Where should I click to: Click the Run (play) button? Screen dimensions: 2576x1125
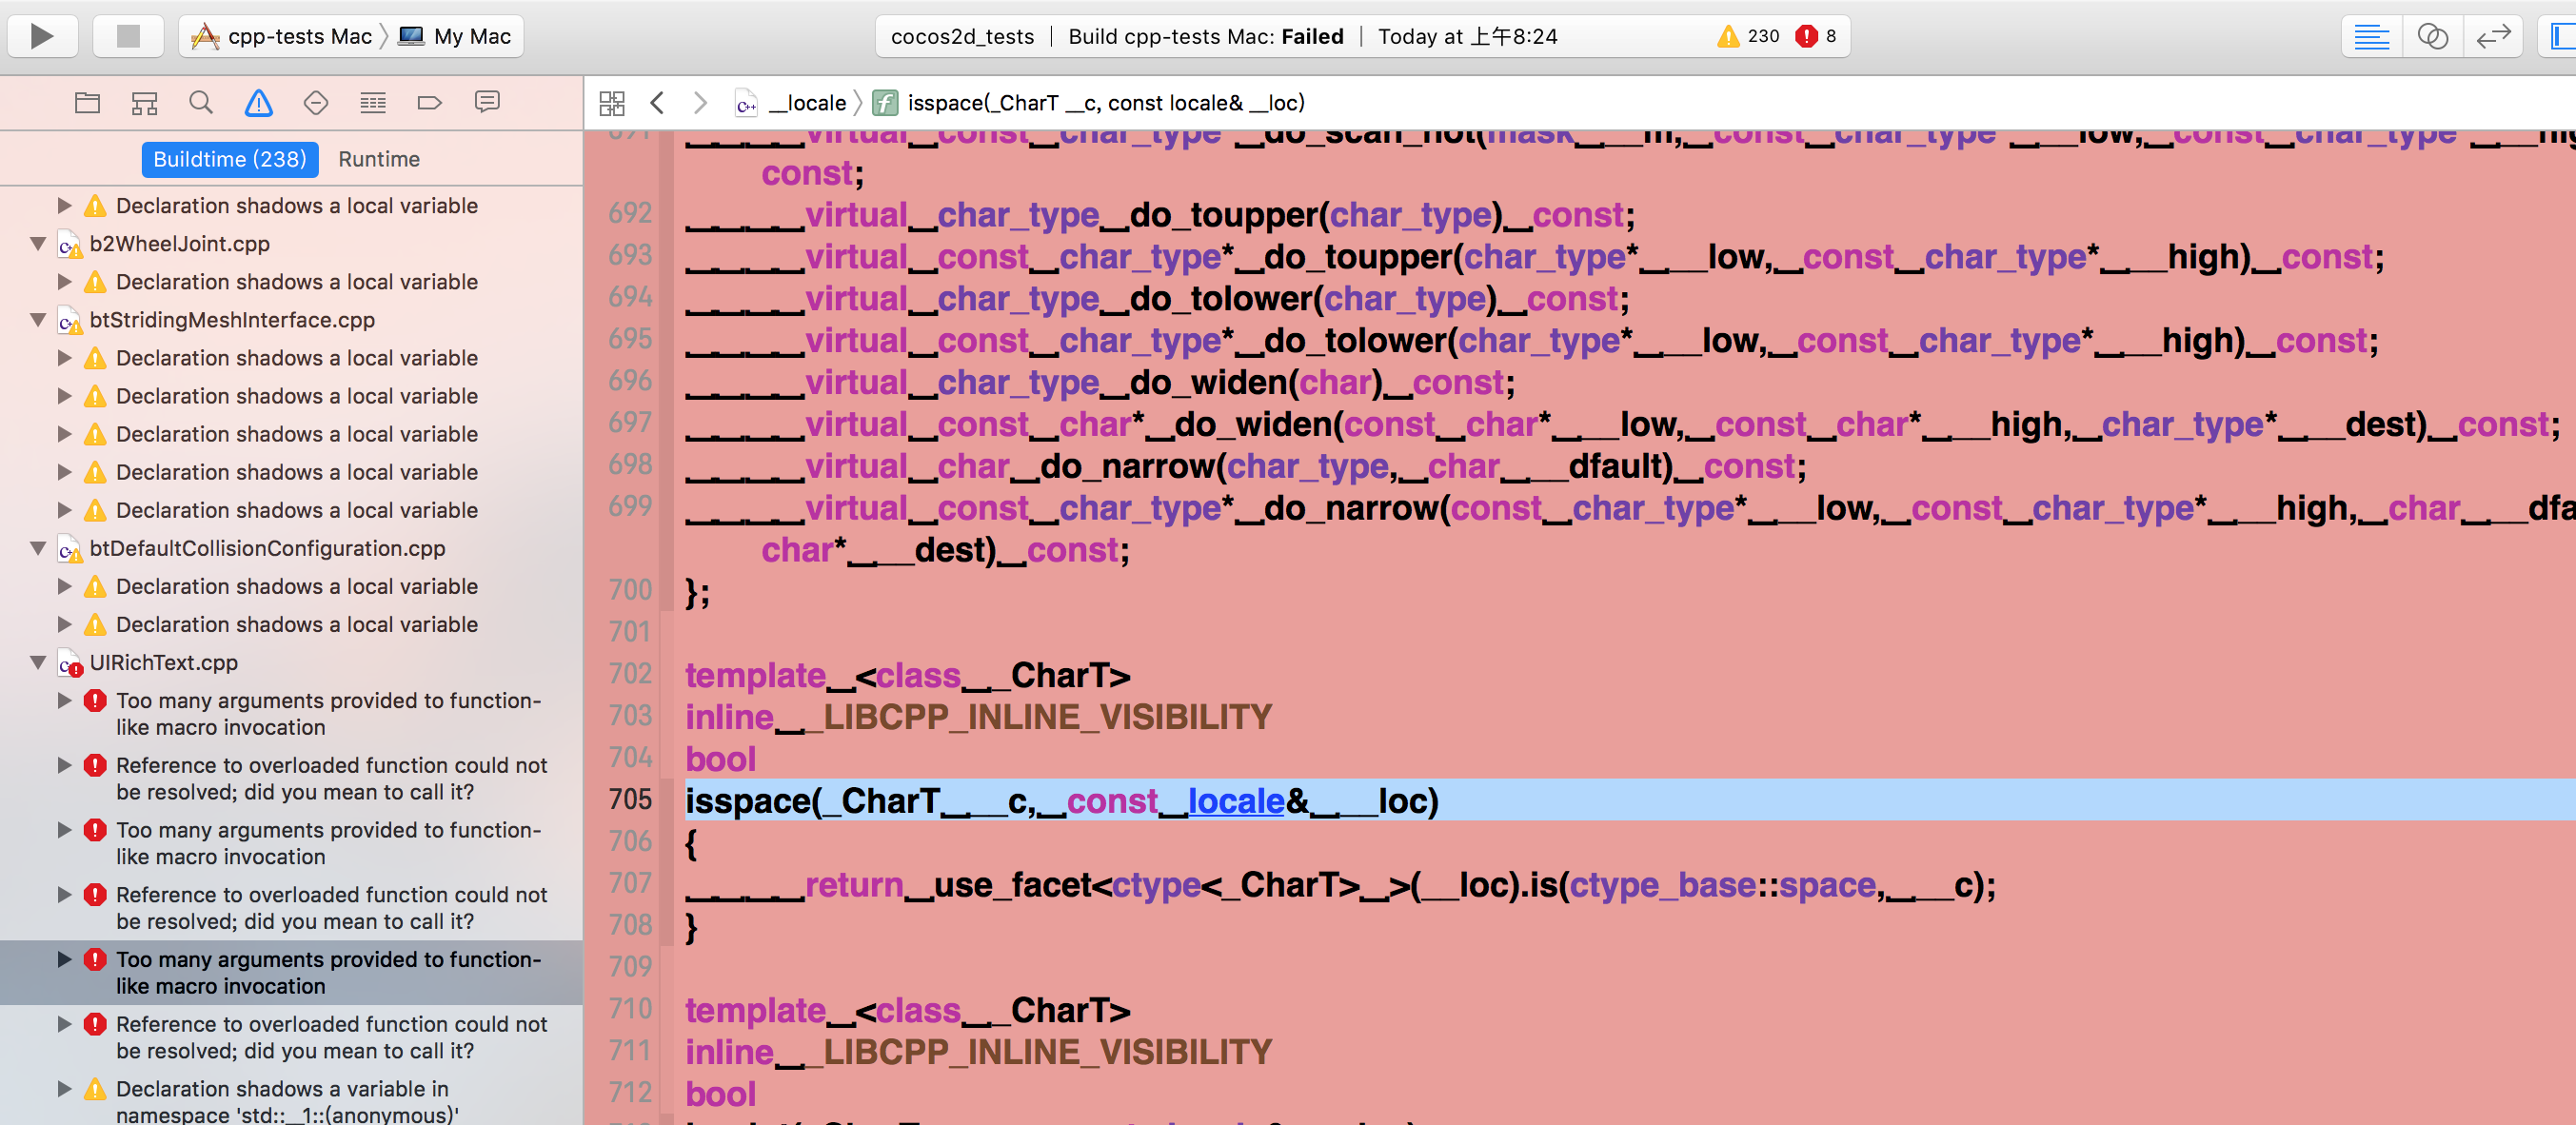point(42,37)
